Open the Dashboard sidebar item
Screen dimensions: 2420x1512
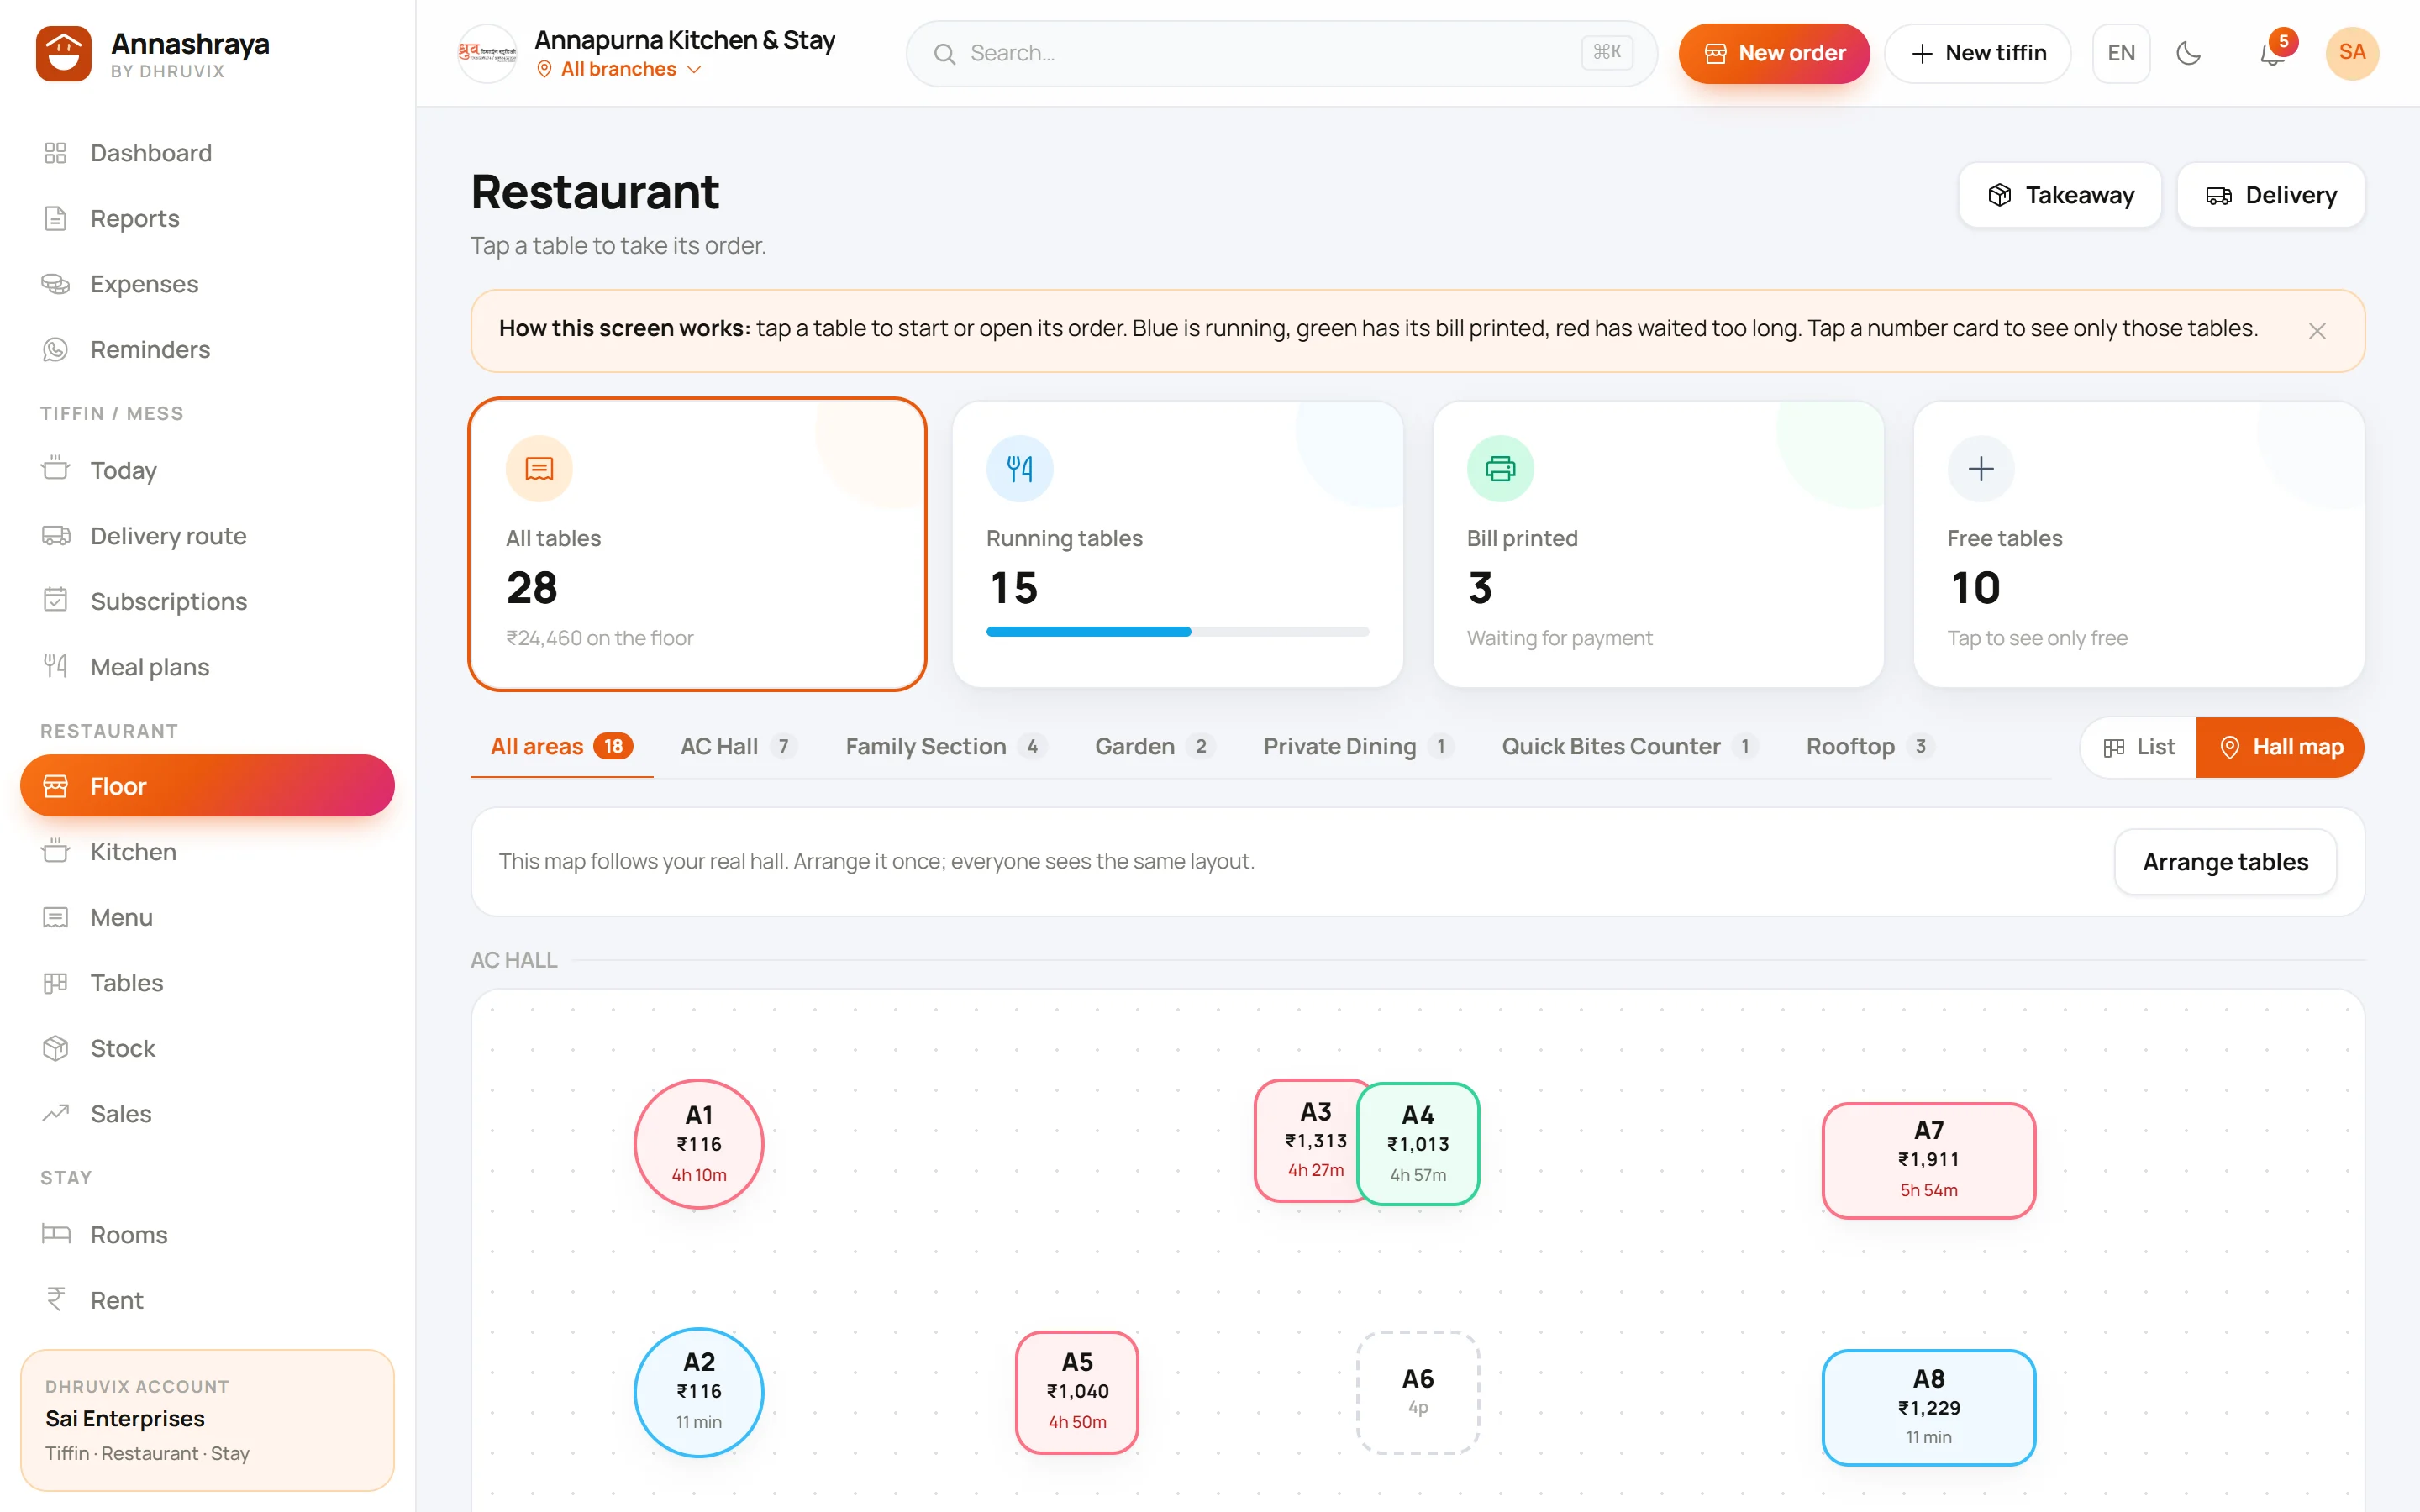coord(207,153)
